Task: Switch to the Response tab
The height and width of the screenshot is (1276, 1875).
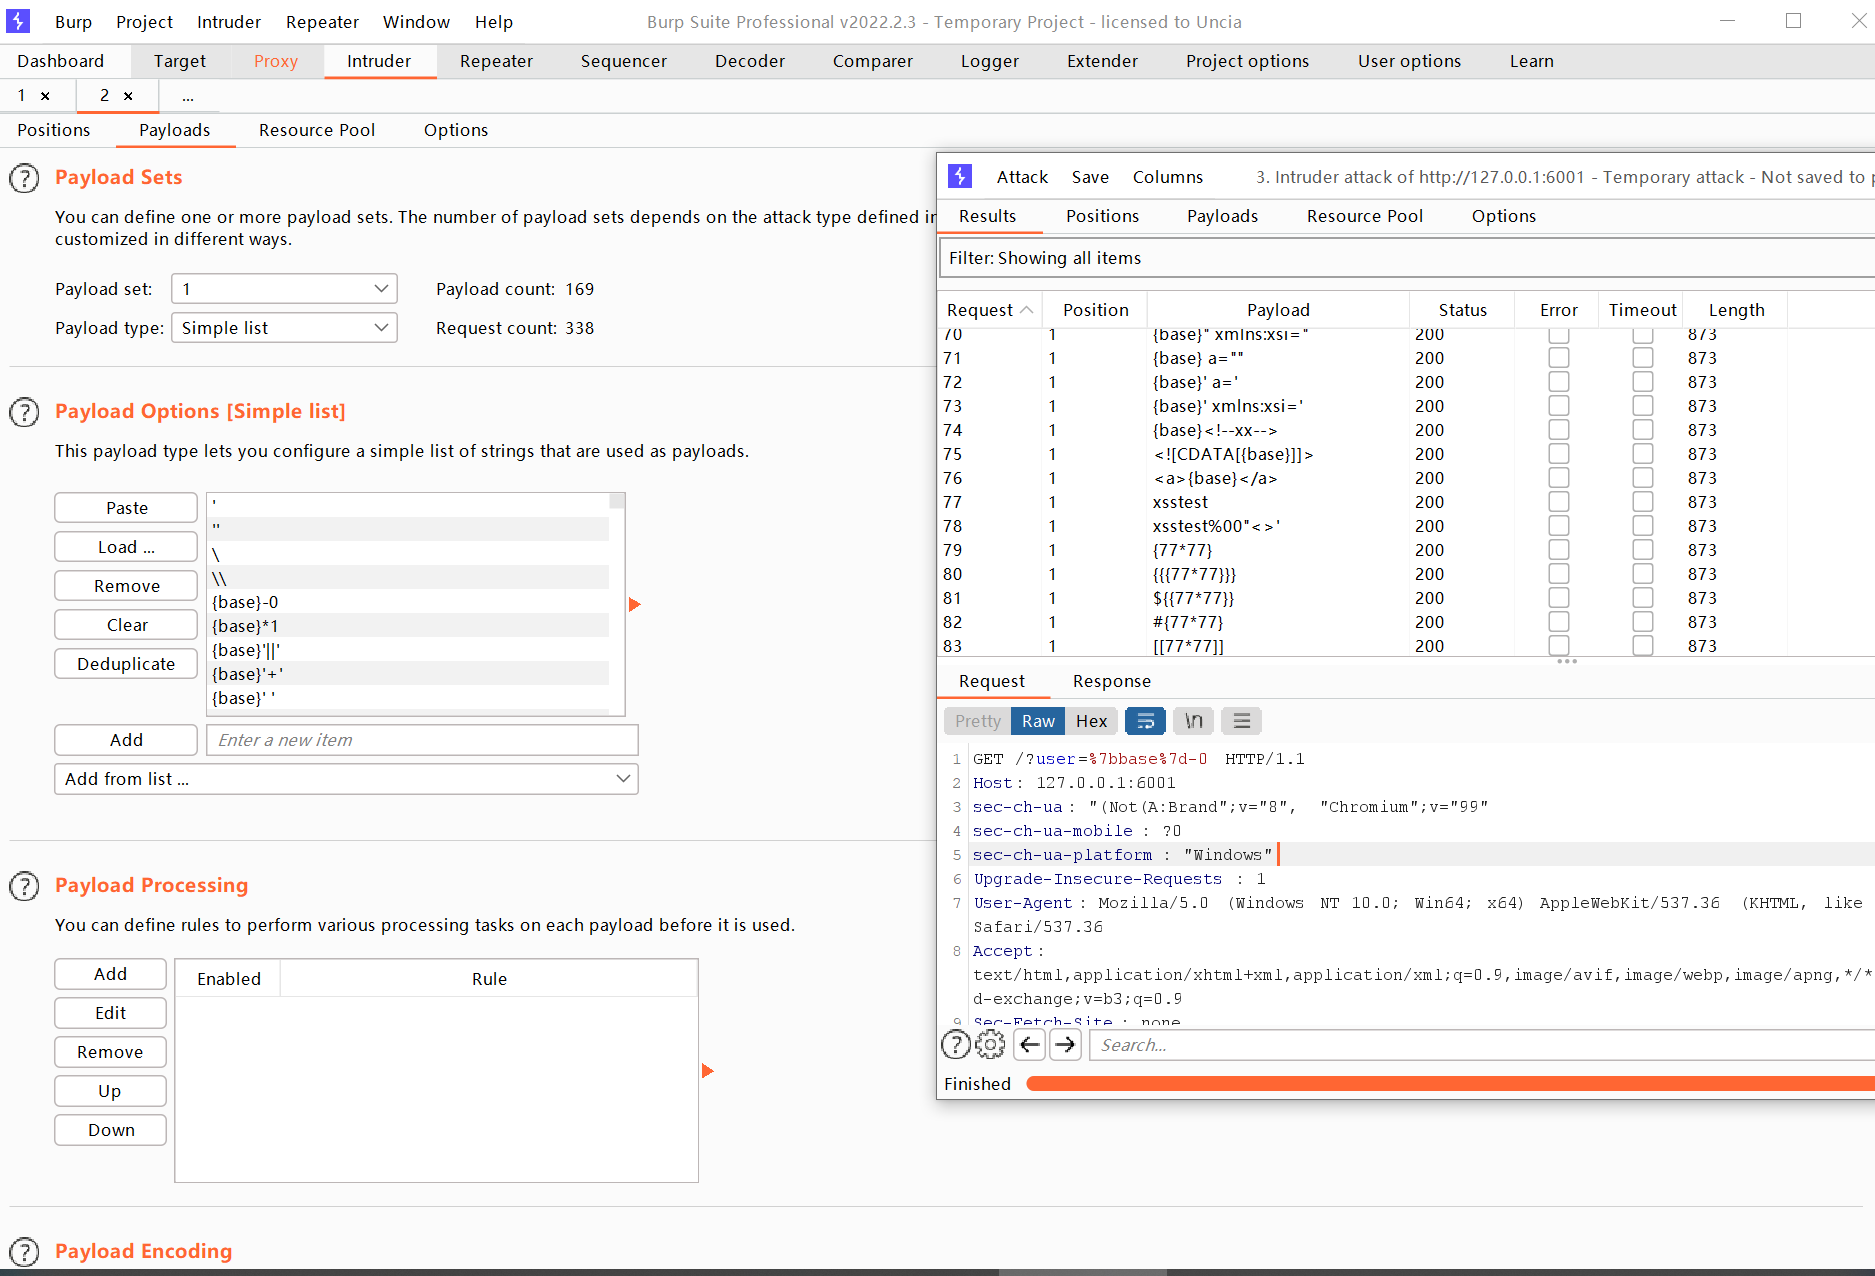Action: pyautogui.click(x=1111, y=681)
